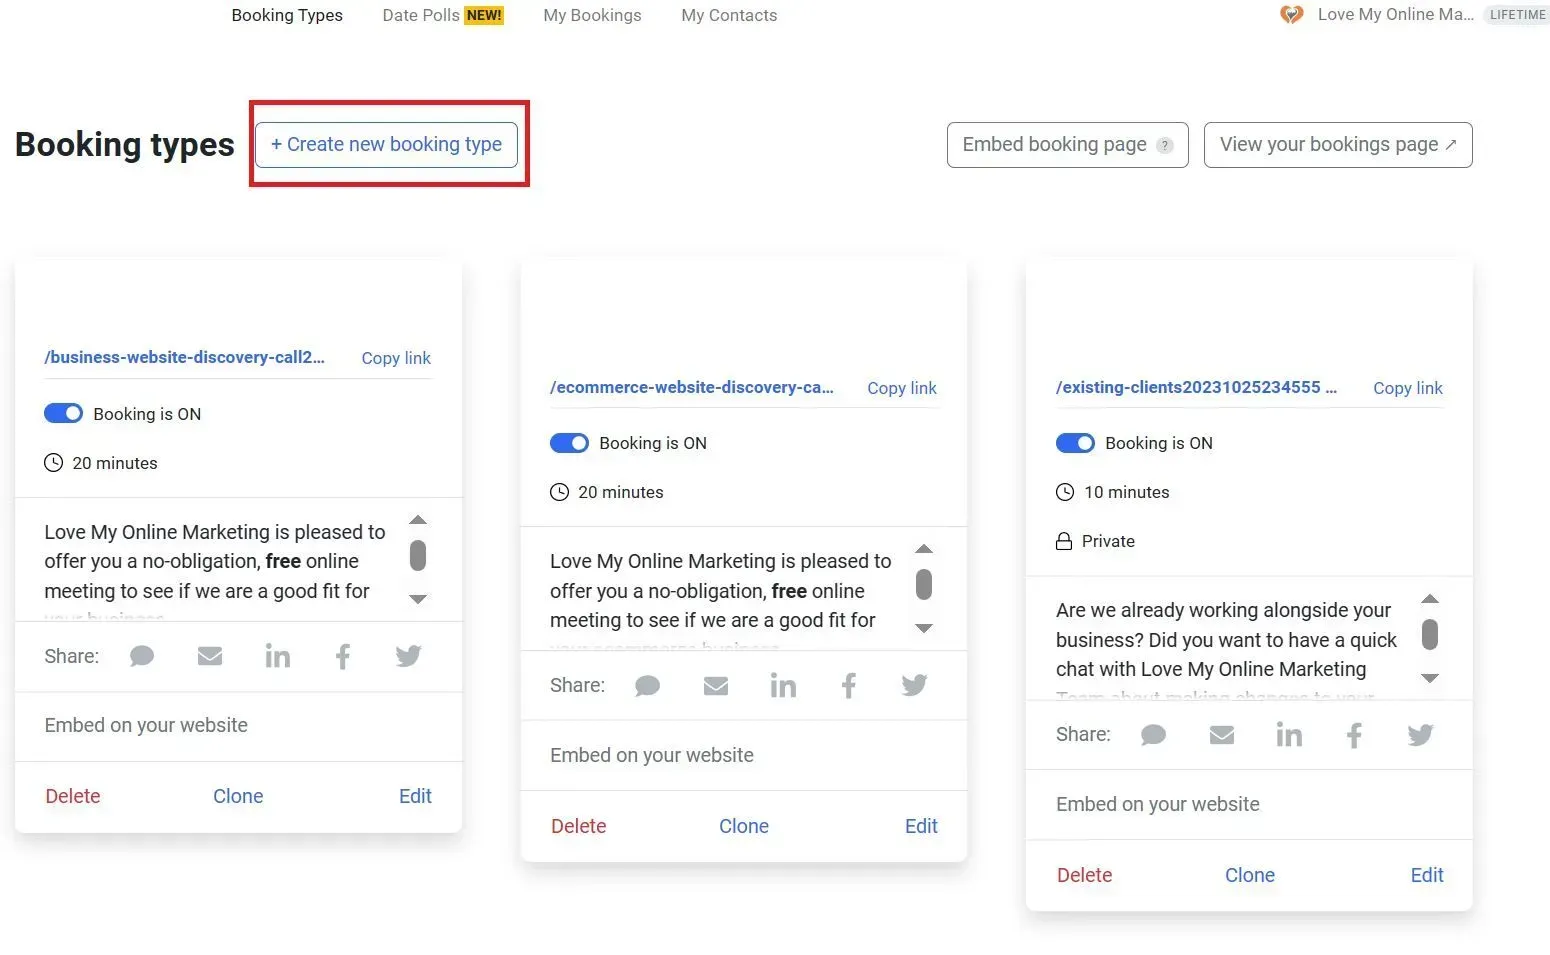Share business-website-discovery booking via email icon
Viewport: 1550px width, 955px height.
pos(210,656)
